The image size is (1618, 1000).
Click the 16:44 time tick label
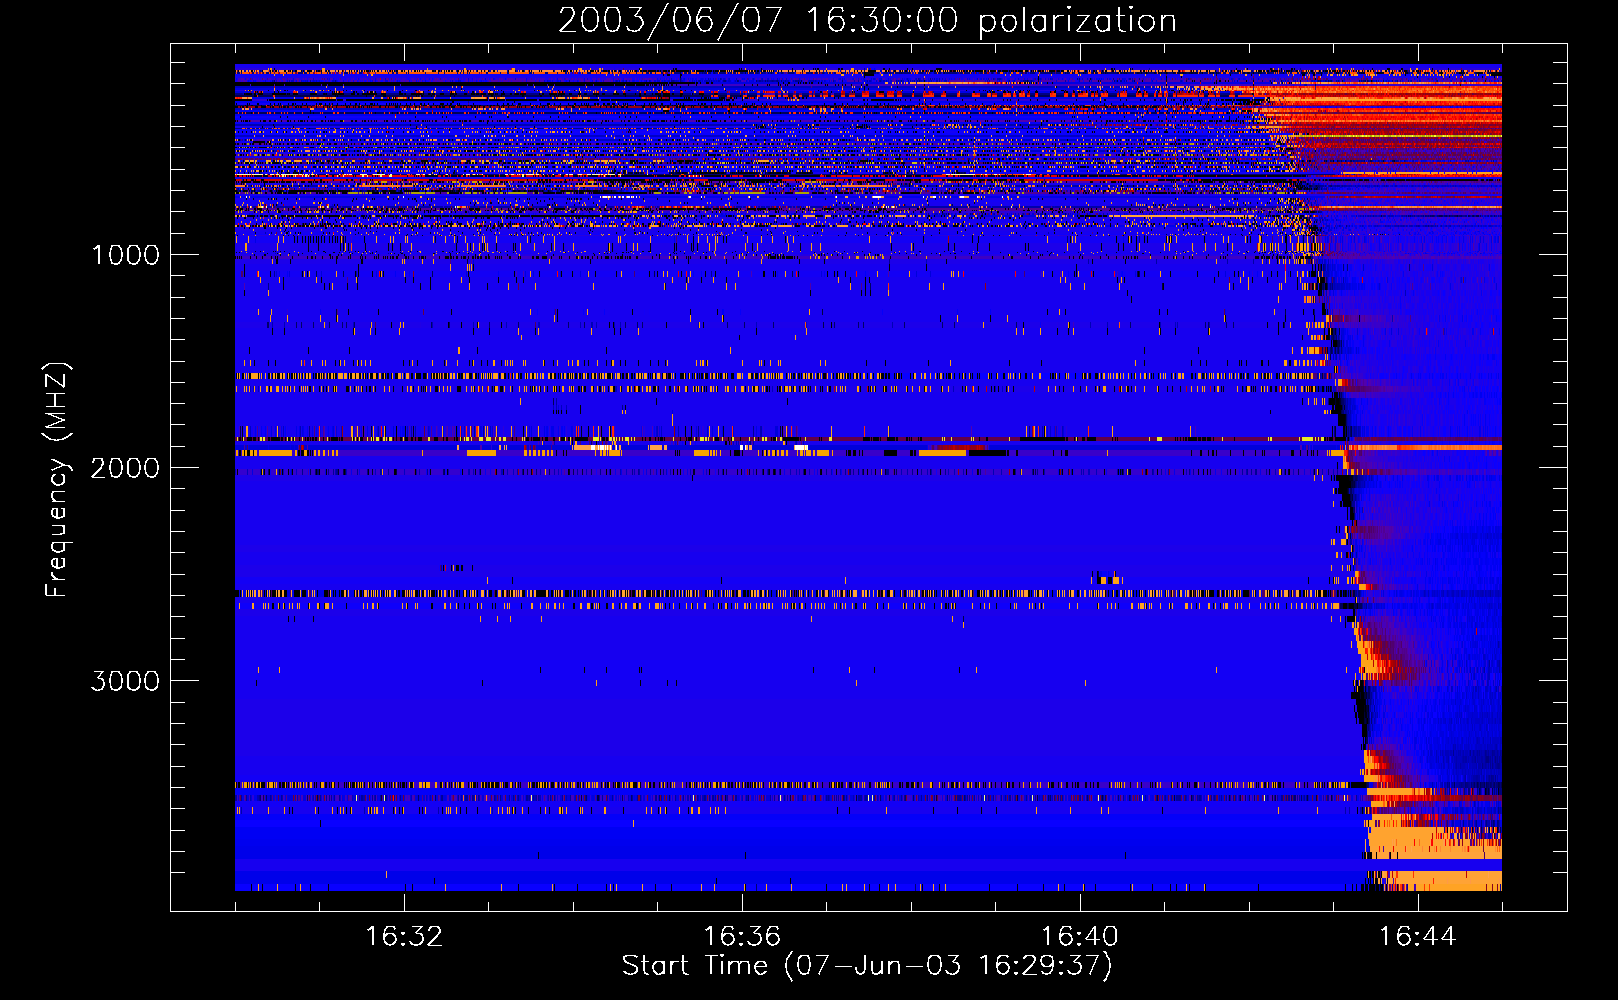pos(1418,937)
